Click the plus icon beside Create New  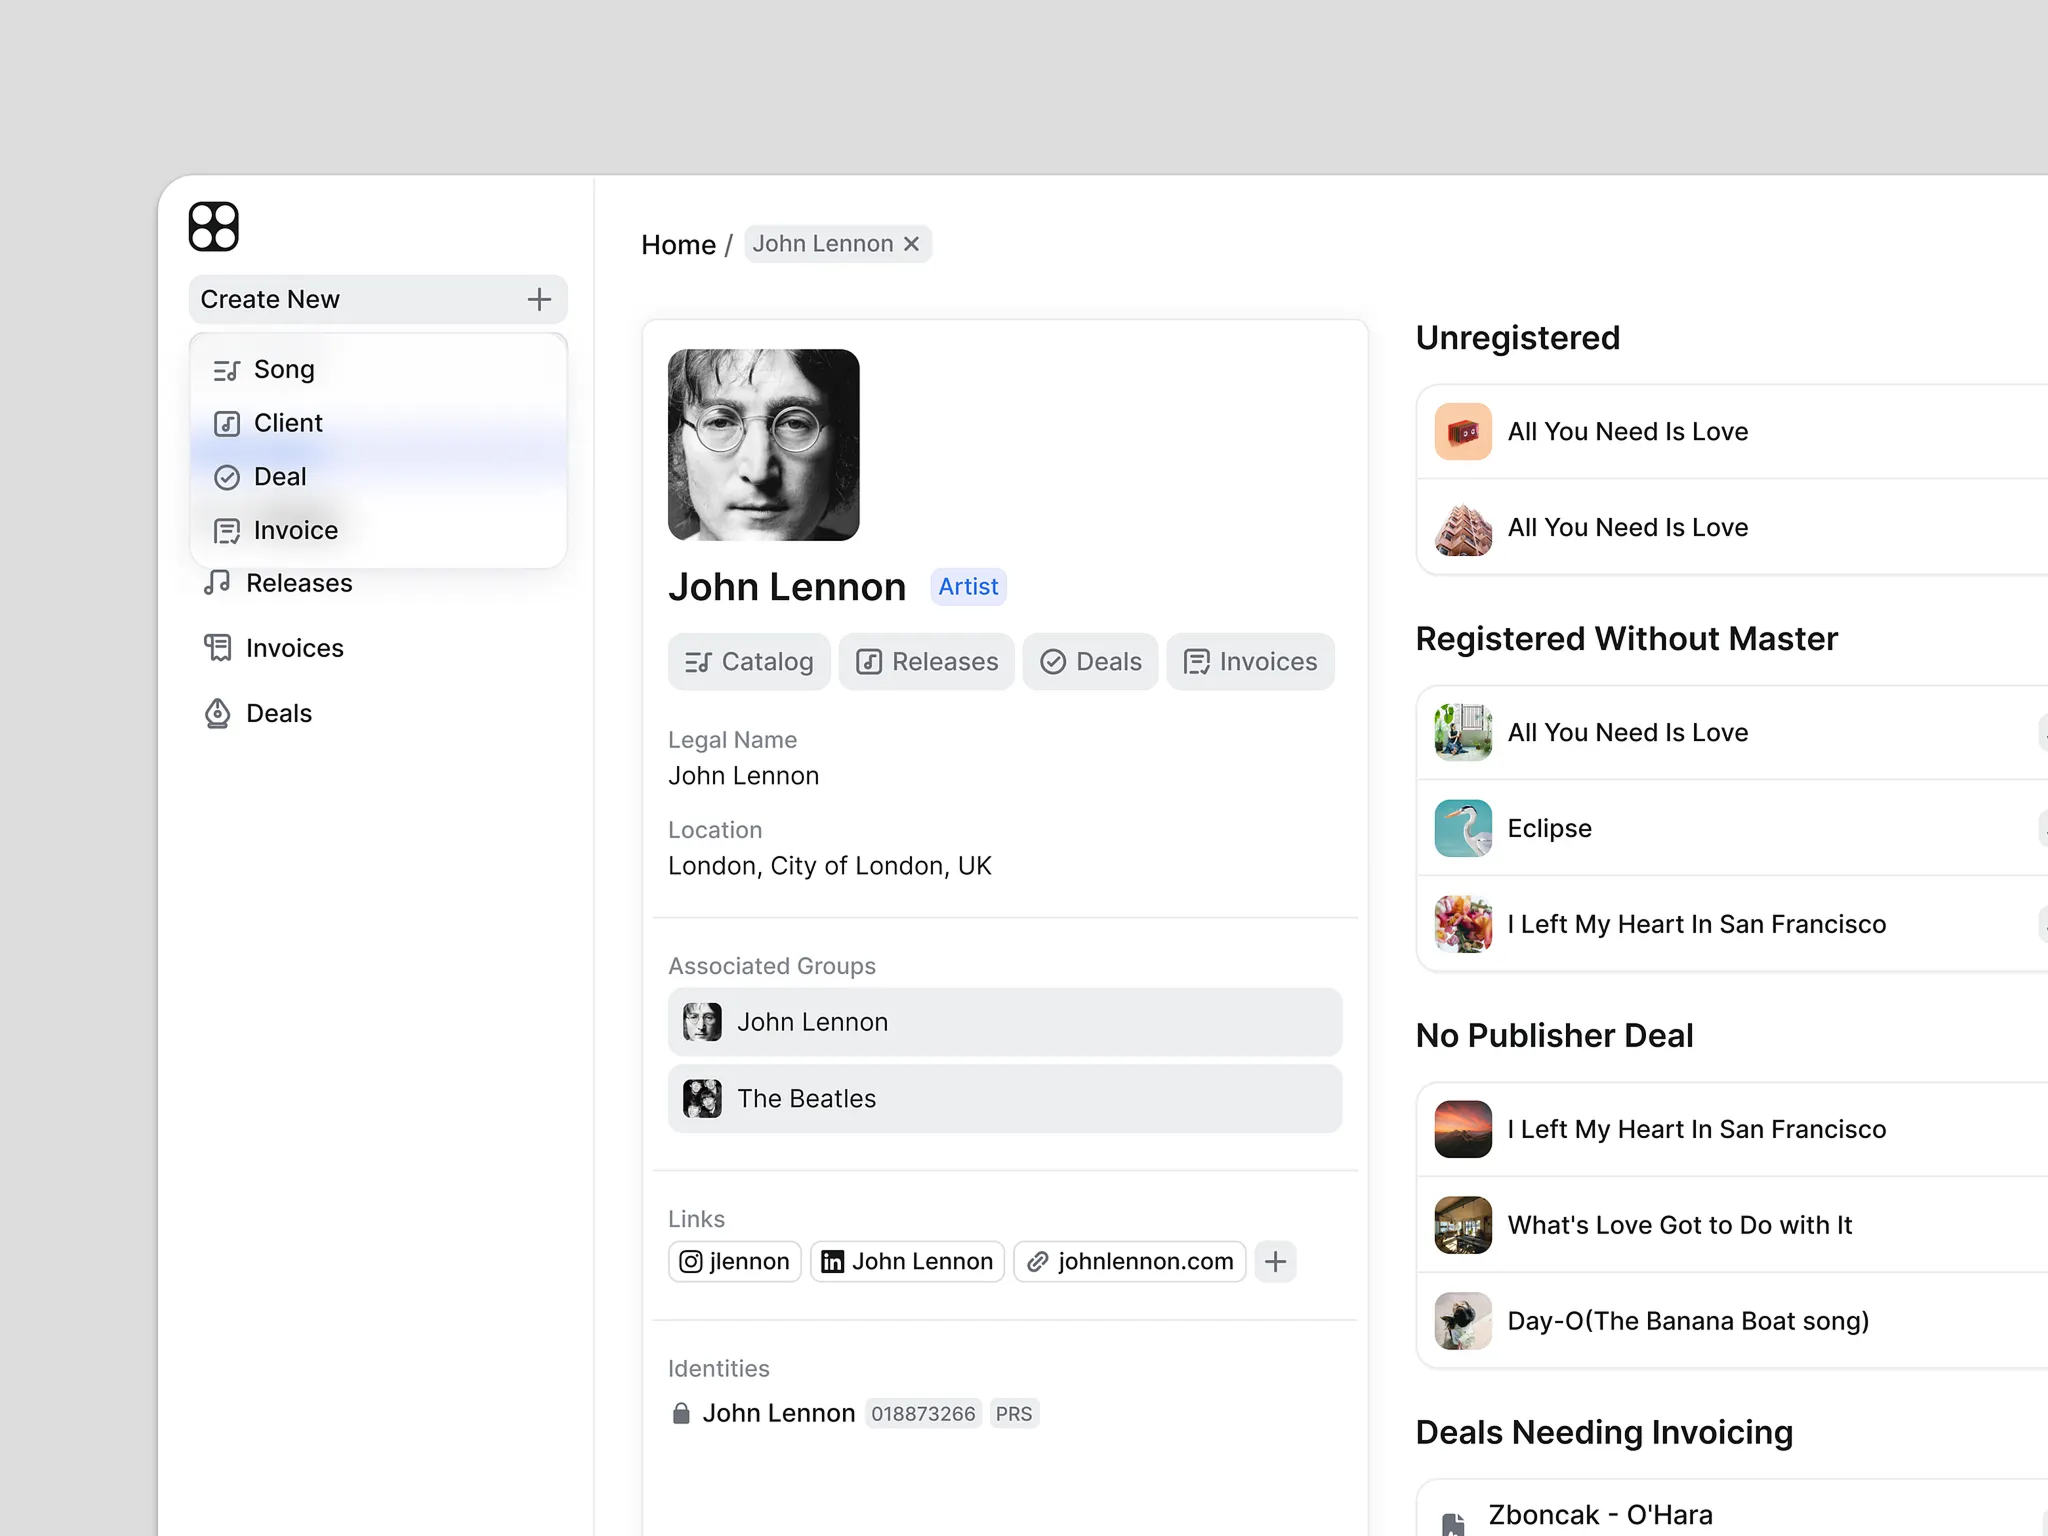(x=539, y=299)
